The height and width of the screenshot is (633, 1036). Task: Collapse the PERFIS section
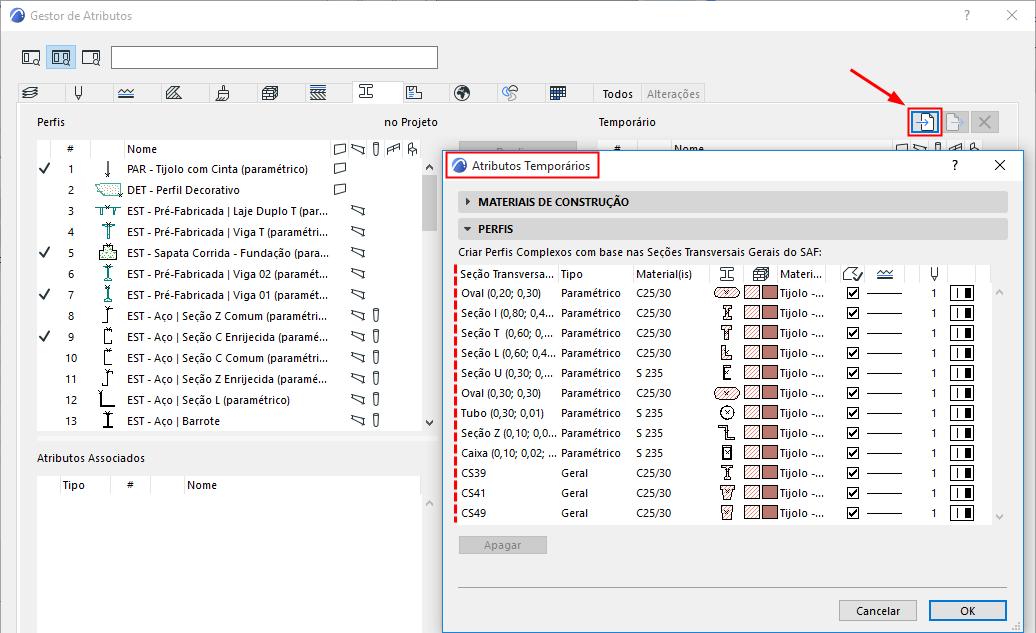tap(468, 229)
